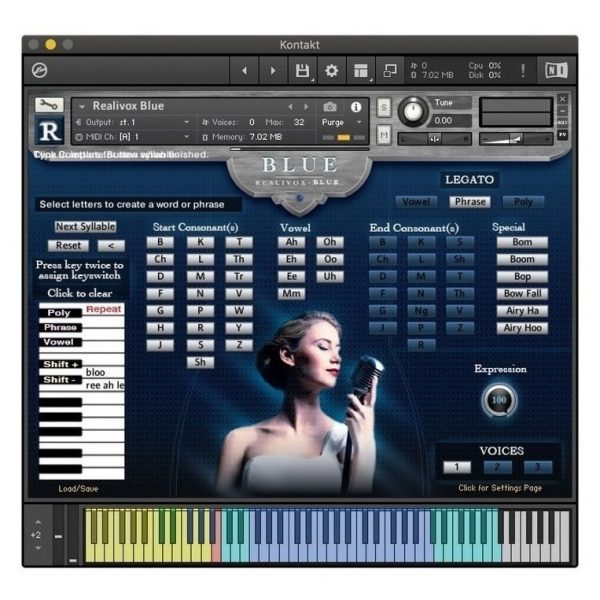The width and height of the screenshot is (600, 600).
Task: Select voice 1
Action: pyautogui.click(x=457, y=467)
